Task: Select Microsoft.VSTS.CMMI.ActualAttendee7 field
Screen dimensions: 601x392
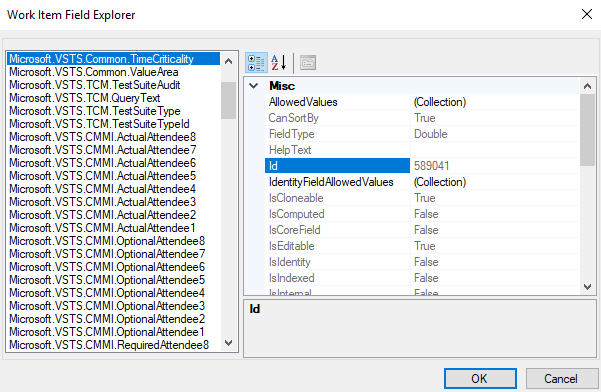Action: point(114,150)
